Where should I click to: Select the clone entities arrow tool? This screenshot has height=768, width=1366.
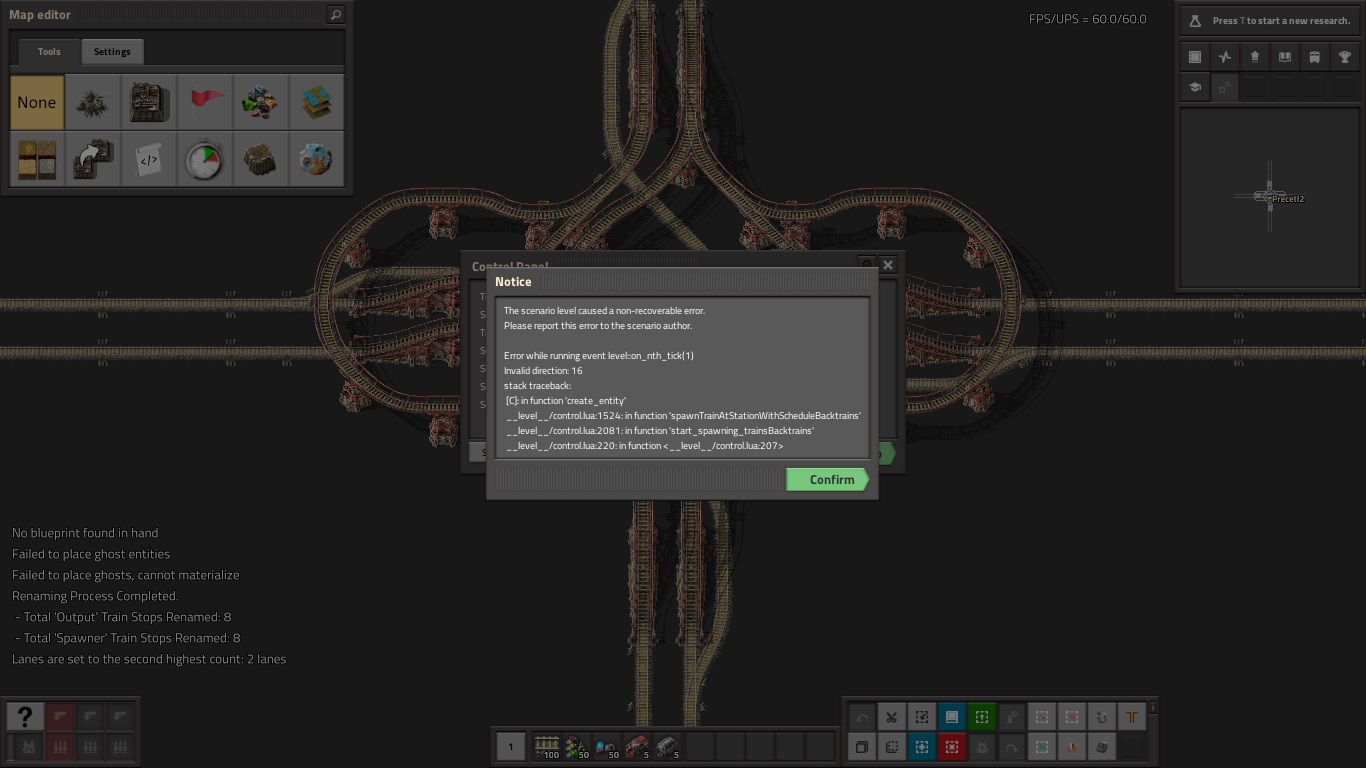pyautogui.click(x=93, y=158)
